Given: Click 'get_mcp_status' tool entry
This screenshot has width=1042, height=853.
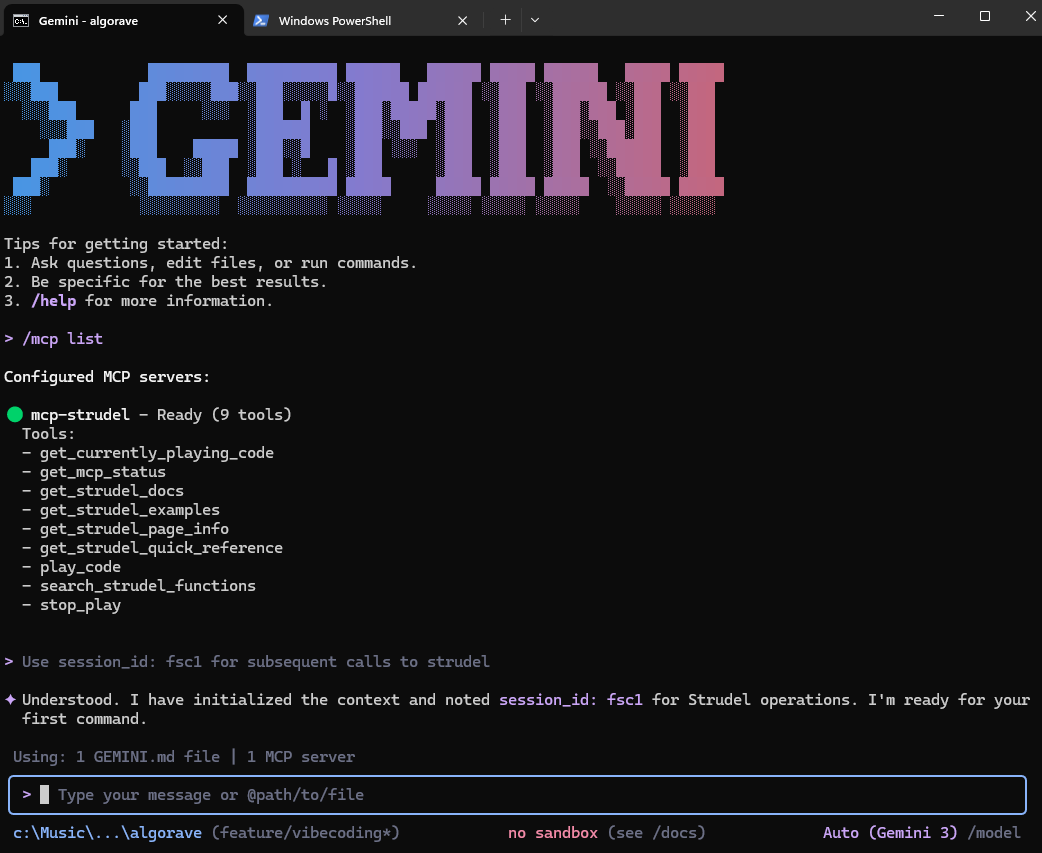Looking at the screenshot, I should point(103,472).
